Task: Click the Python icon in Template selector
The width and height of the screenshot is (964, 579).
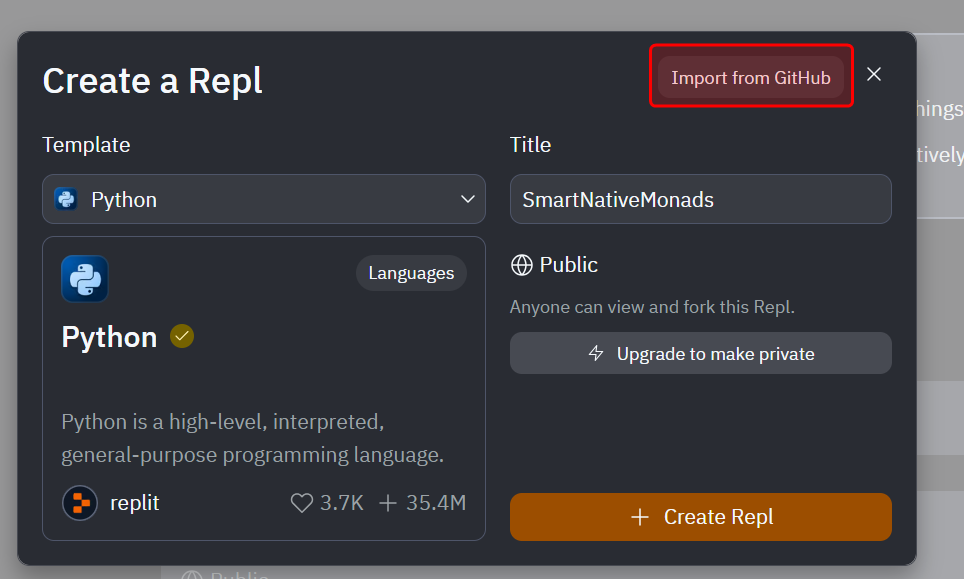Action: (x=66, y=199)
